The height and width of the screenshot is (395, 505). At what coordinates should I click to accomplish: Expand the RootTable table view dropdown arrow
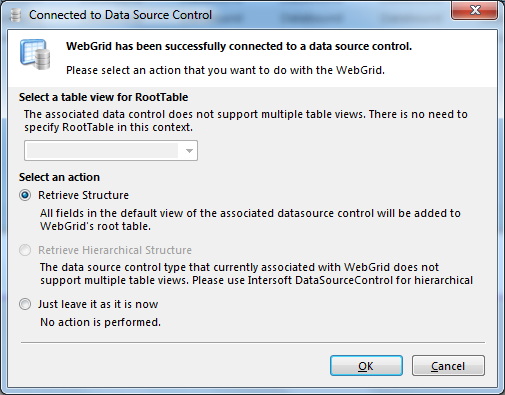coord(189,151)
